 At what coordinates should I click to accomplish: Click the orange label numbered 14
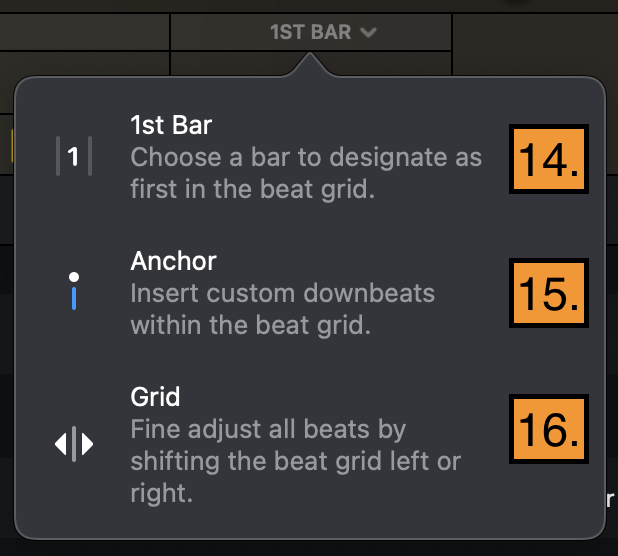click(549, 159)
